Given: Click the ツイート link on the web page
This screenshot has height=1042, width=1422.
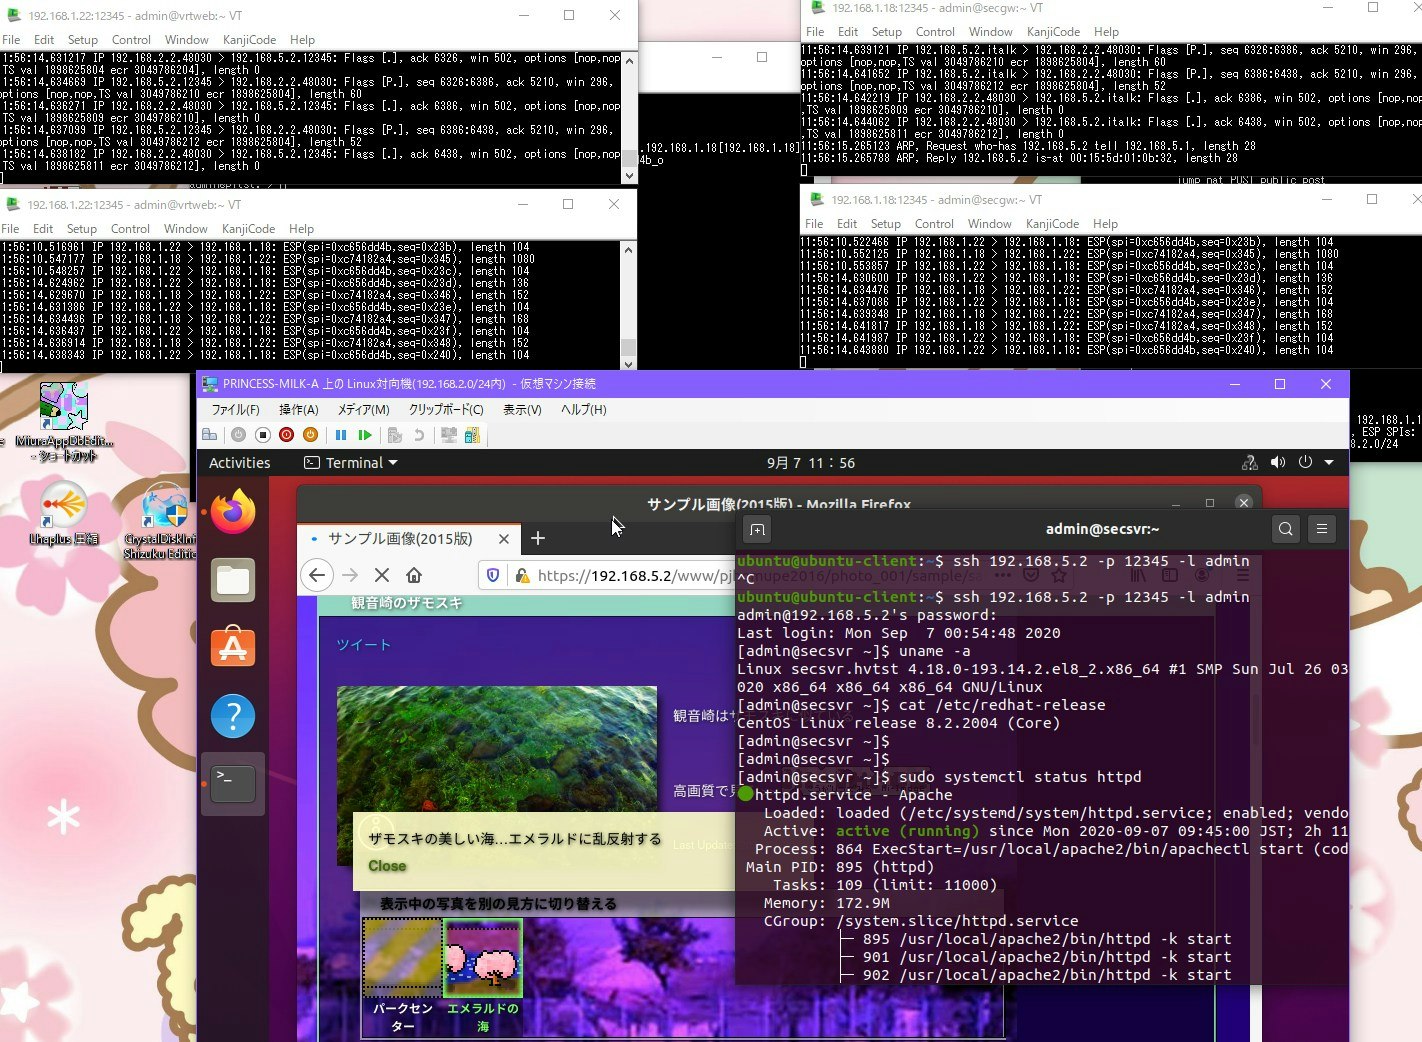Looking at the screenshot, I should click(364, 645).
